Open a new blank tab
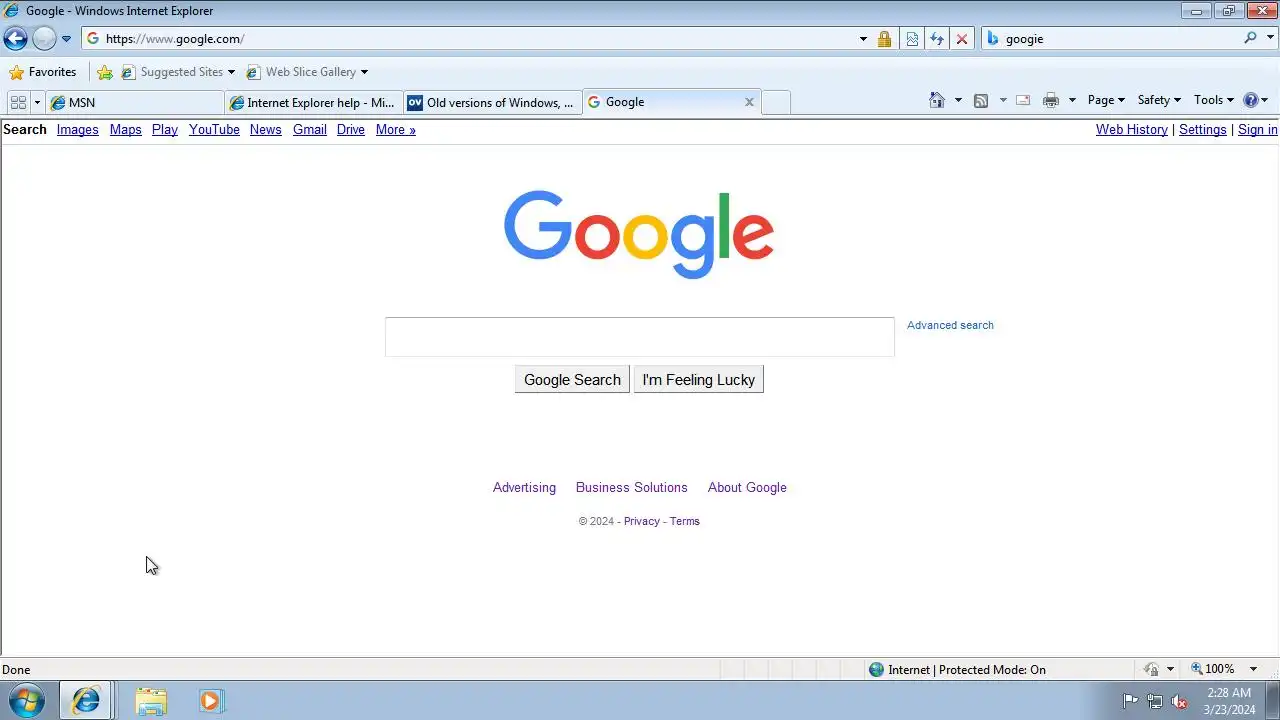Screen dimensions: 1280x720 (776, 102)
